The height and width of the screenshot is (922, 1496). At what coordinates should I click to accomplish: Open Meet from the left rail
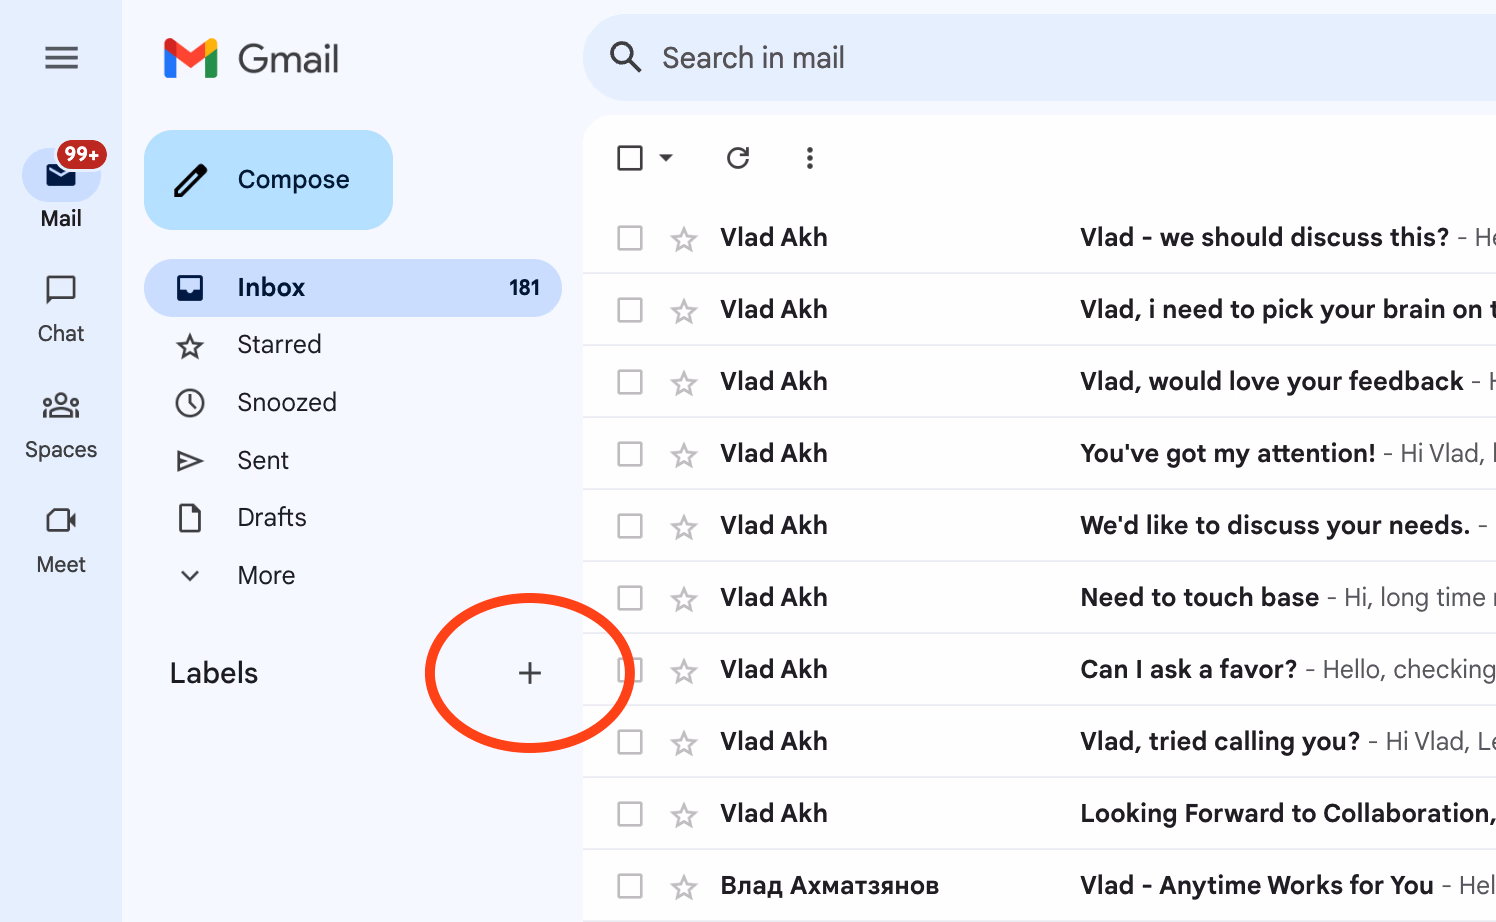tap(61, 539)
